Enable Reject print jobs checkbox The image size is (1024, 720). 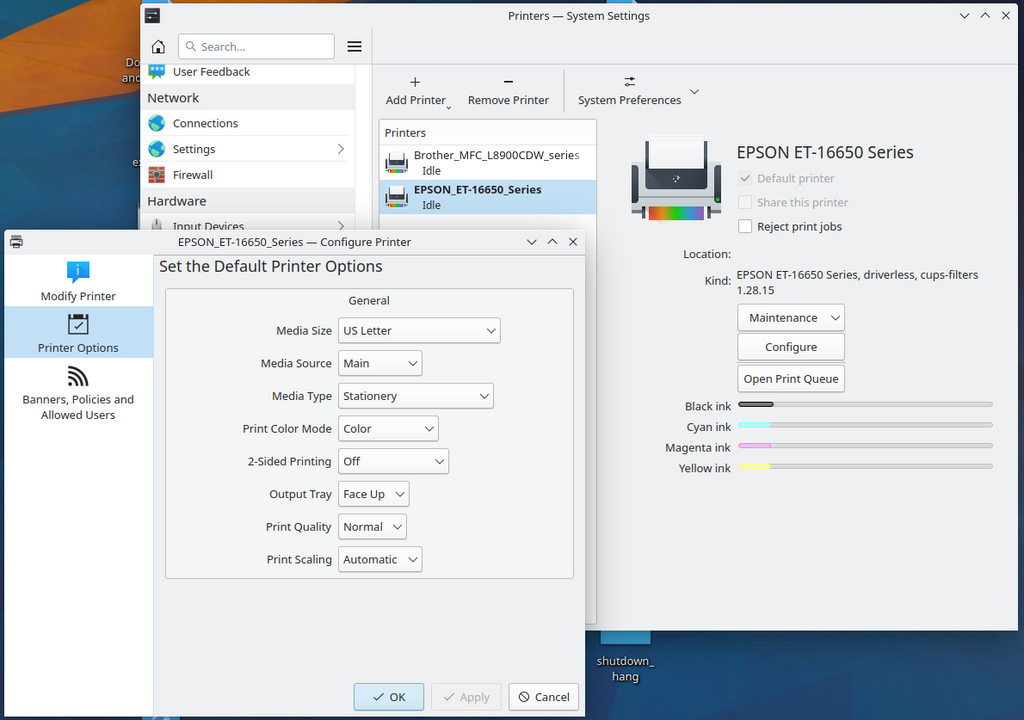point(745,227)
